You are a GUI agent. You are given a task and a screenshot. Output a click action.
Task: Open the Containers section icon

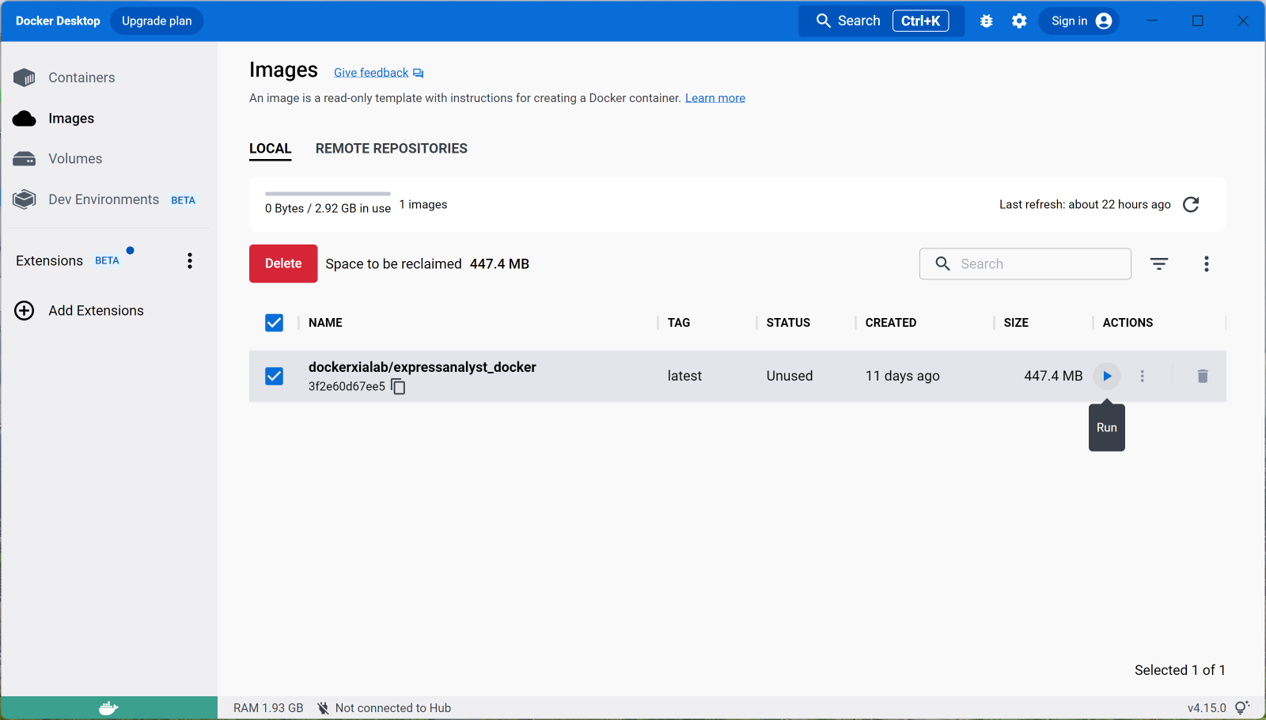(x=25, y=77)
